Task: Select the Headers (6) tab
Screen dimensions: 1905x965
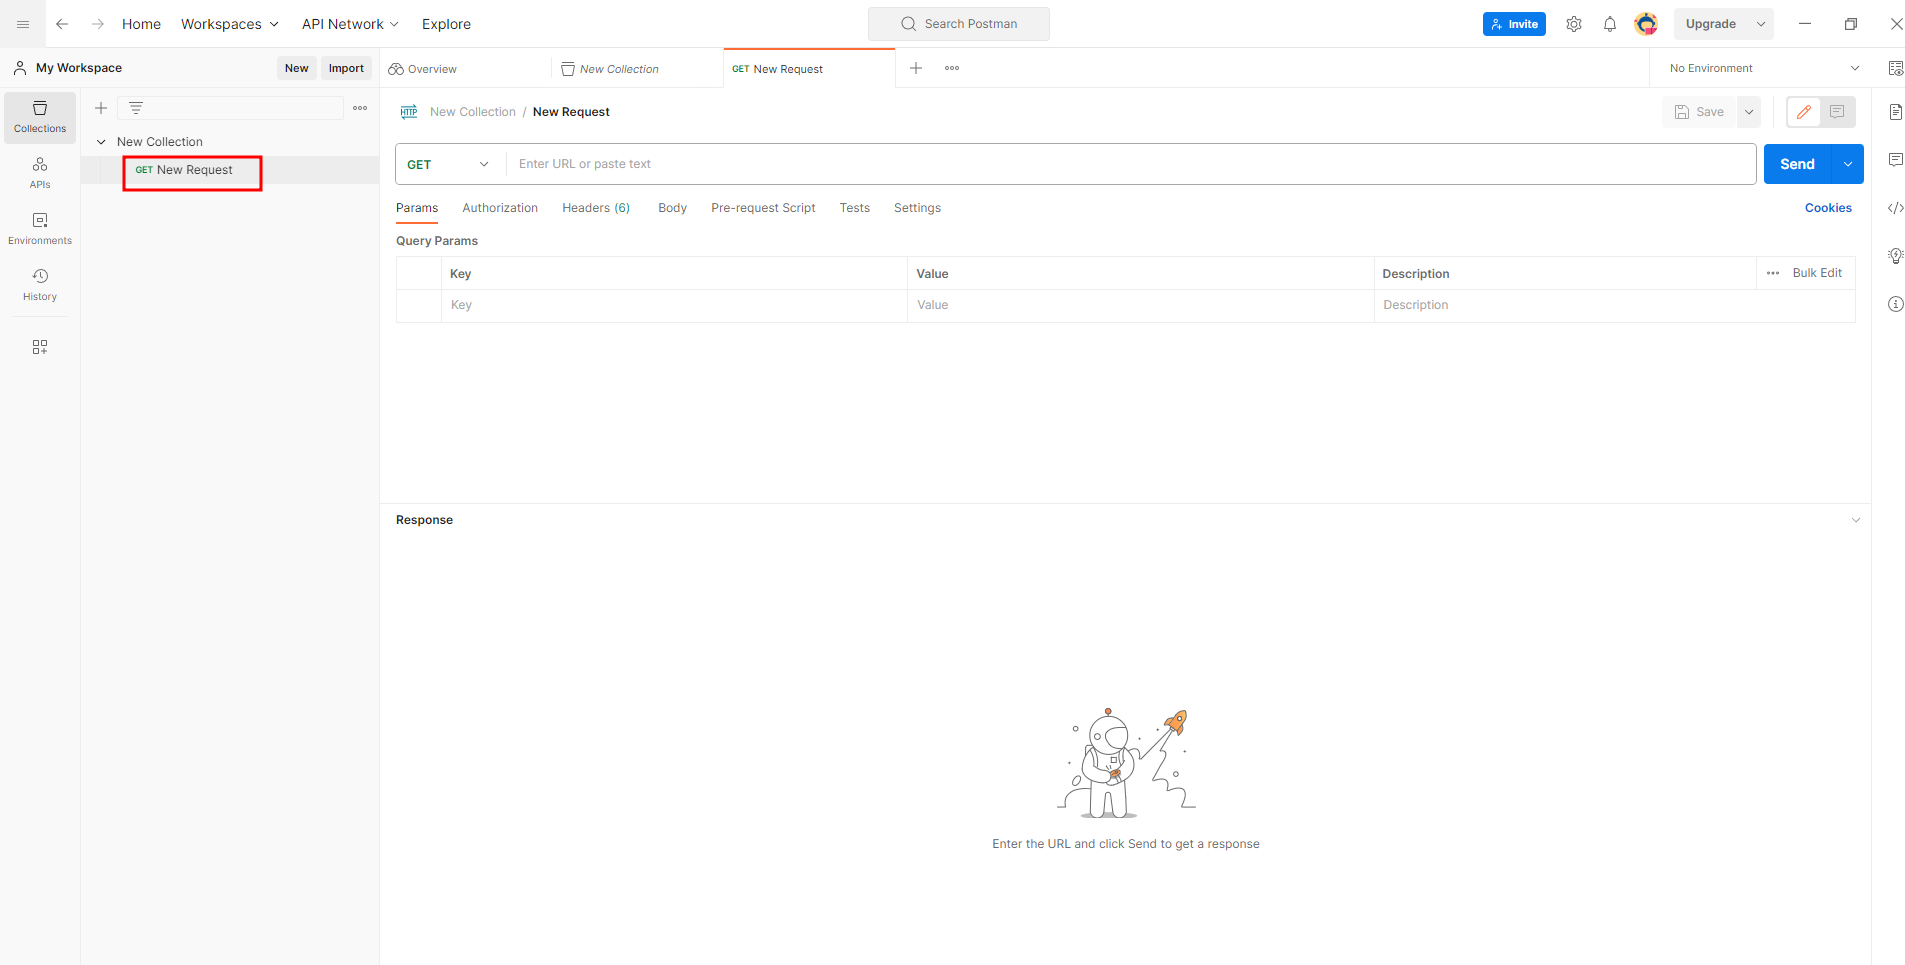Action: click(x=596, y=208)
